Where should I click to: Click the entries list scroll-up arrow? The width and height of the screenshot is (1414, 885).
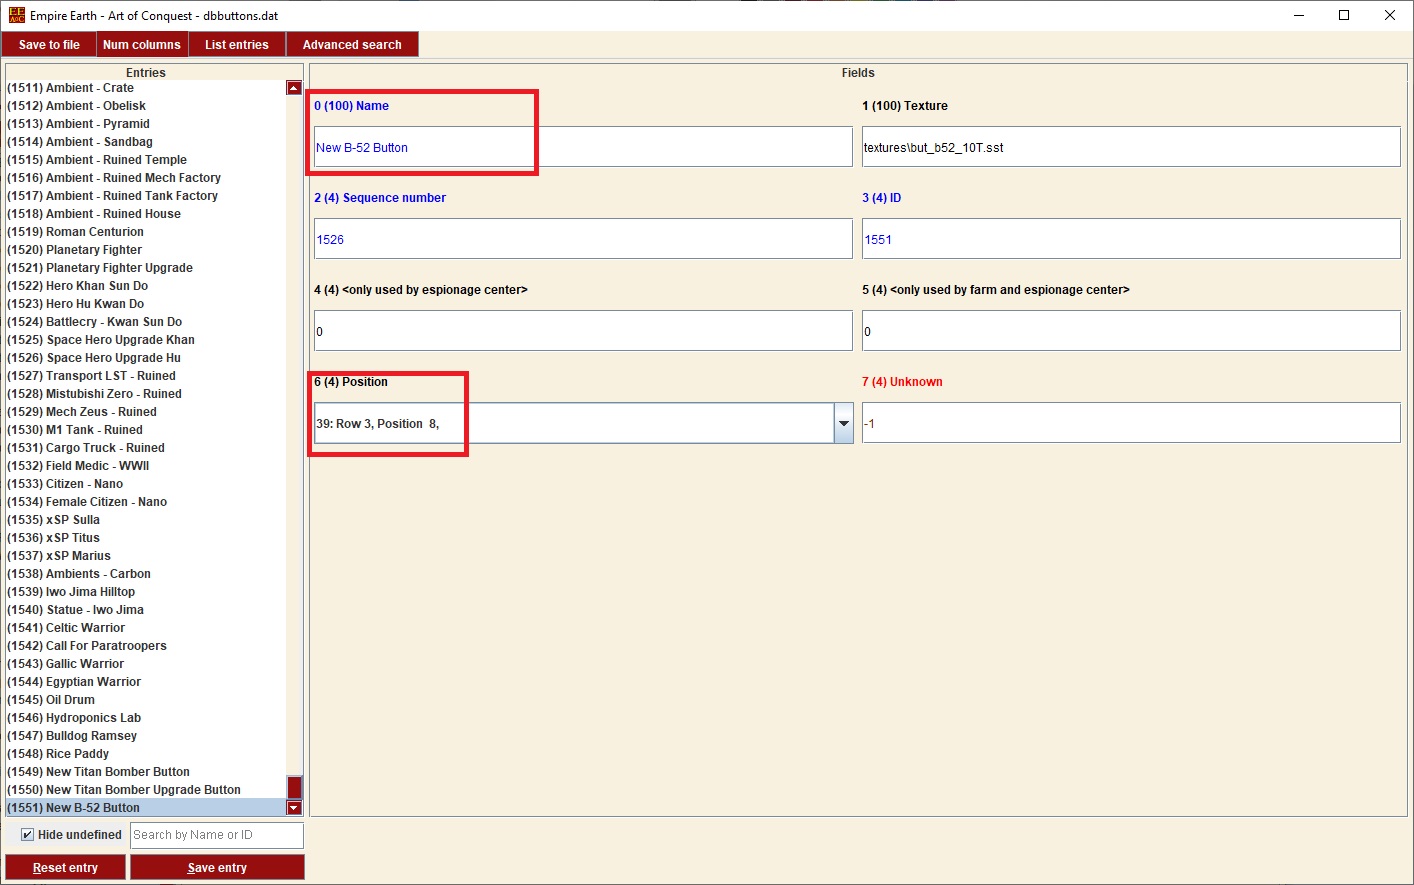click(x=294, y=88)
